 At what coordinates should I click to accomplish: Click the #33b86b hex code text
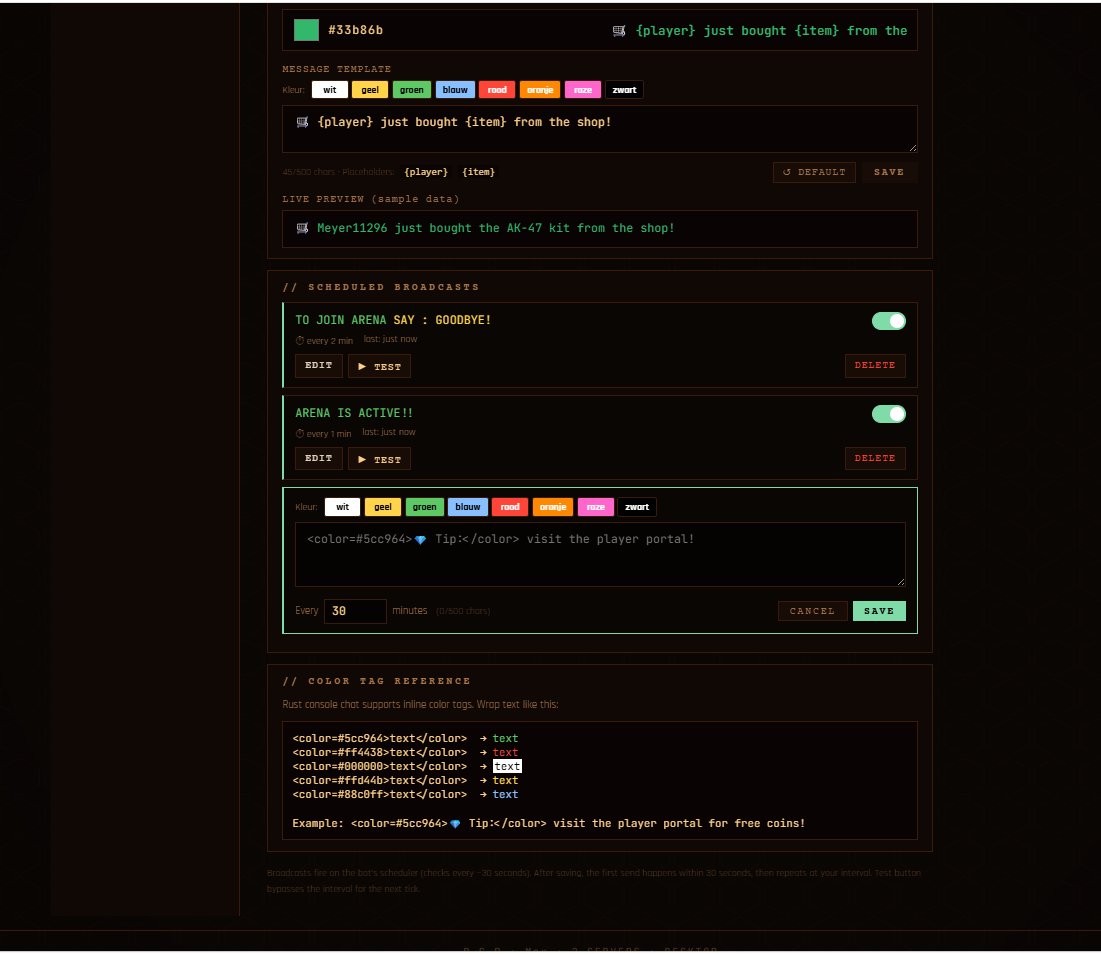[x=355, y=30]
